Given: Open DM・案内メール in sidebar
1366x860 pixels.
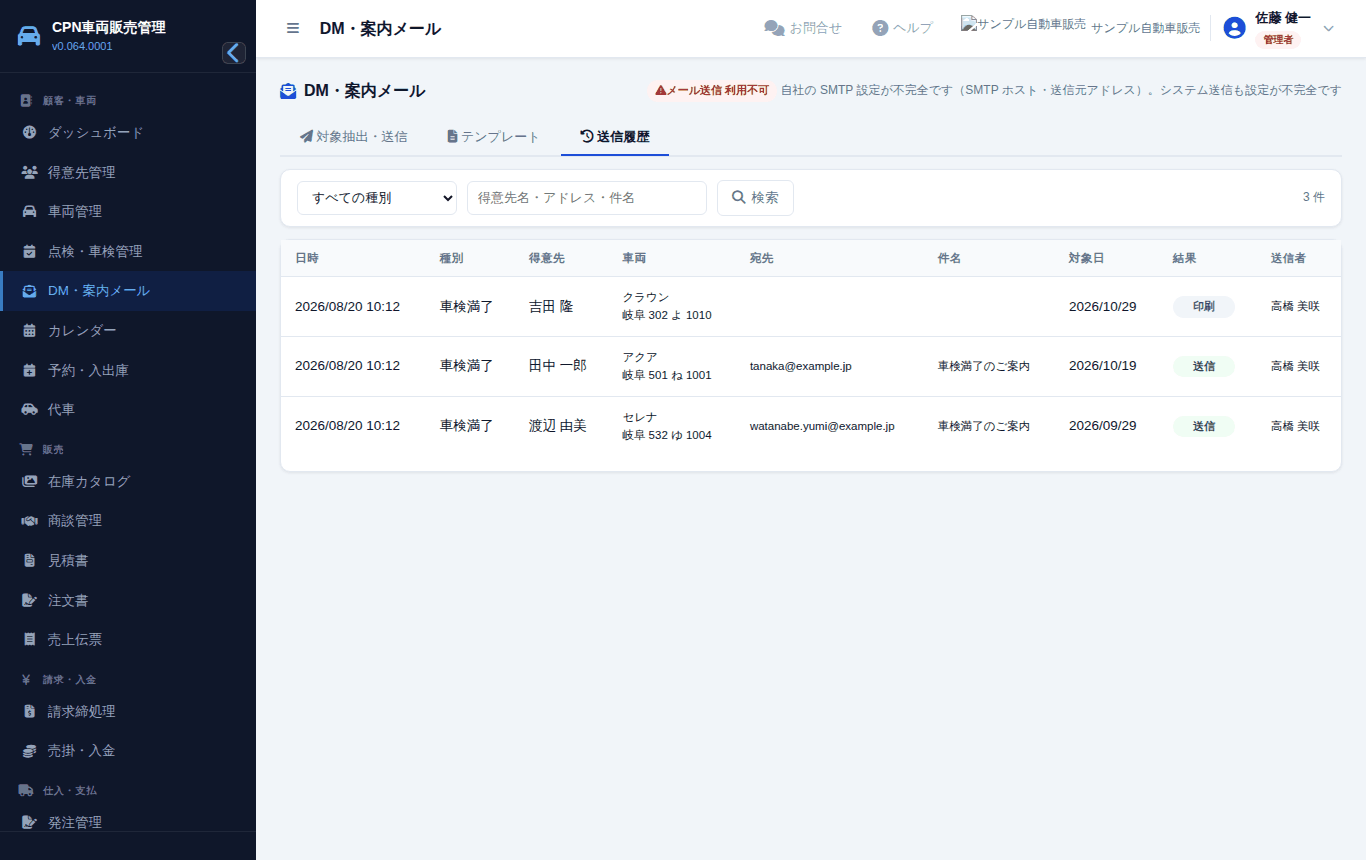Looking at the screenshot, I should [128, 291].
